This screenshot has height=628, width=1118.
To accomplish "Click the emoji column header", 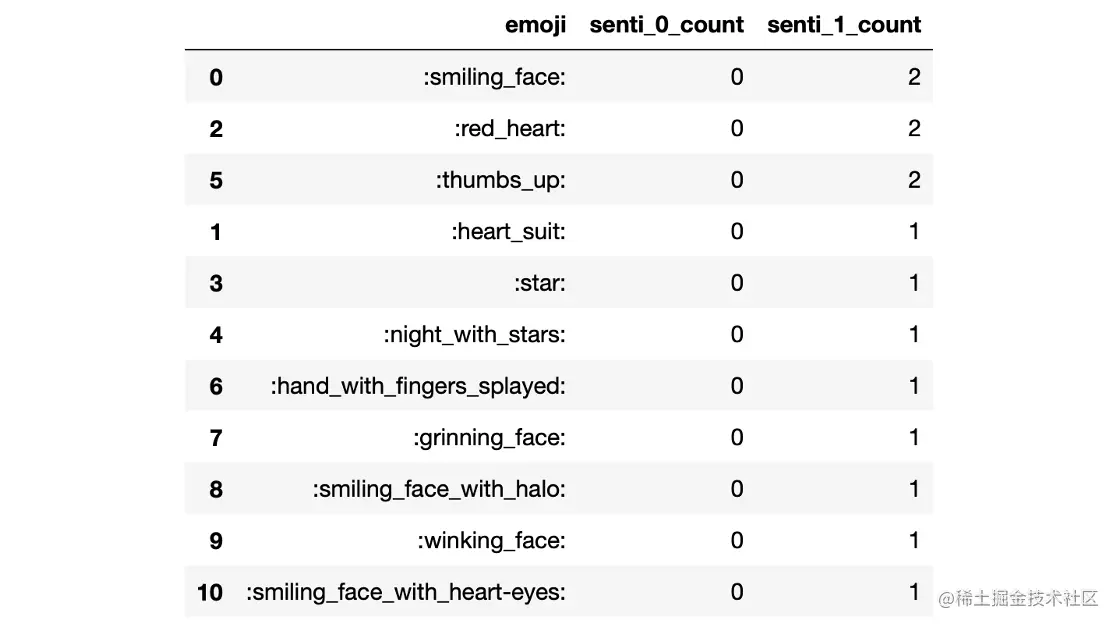I will pos(535,25).
